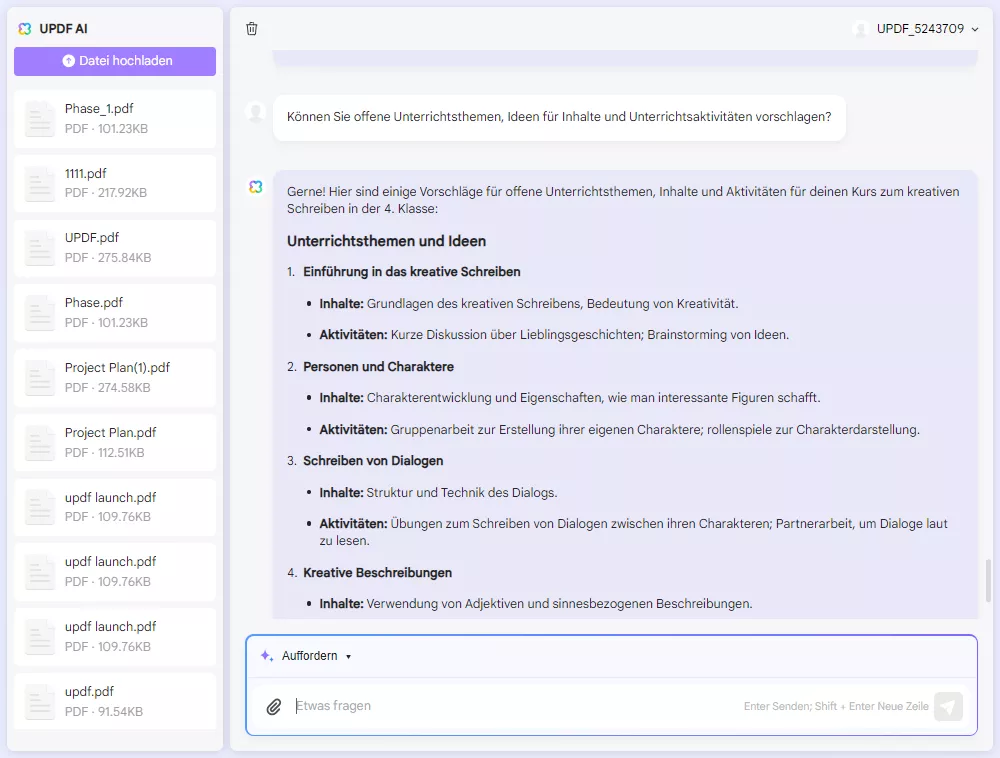Click the trash icon to clear the chat

(252, 29)
